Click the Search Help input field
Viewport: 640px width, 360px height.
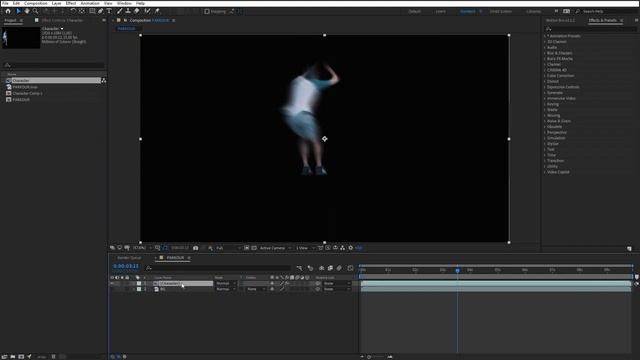click(x=607, y=11)
